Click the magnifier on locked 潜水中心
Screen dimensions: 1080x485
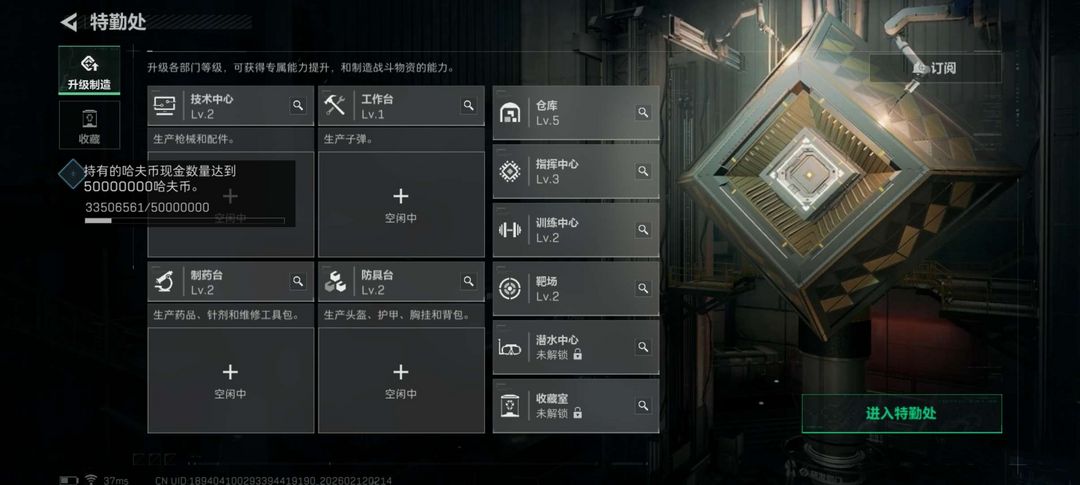click(x=643, y=347)
